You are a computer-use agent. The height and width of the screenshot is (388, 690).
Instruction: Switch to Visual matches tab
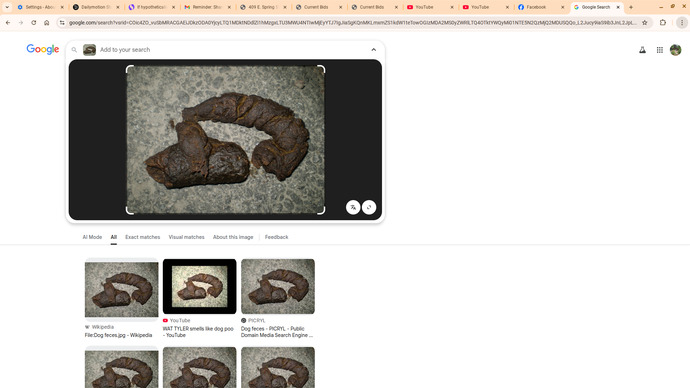(187, 237)
